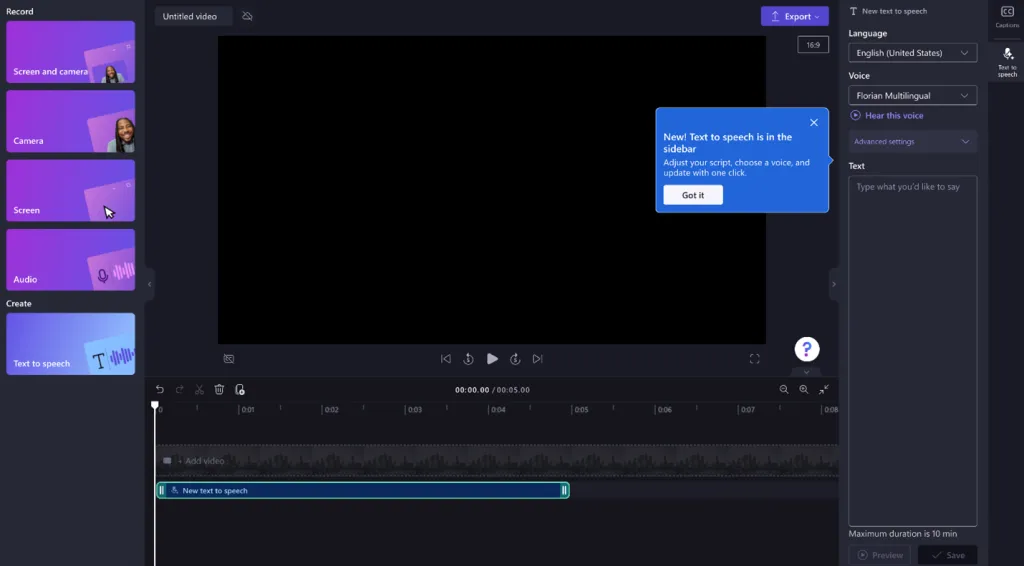Toggle captions under the video preview
The width and height of the screenshot is (1024, 566).
tap(229, 359)
